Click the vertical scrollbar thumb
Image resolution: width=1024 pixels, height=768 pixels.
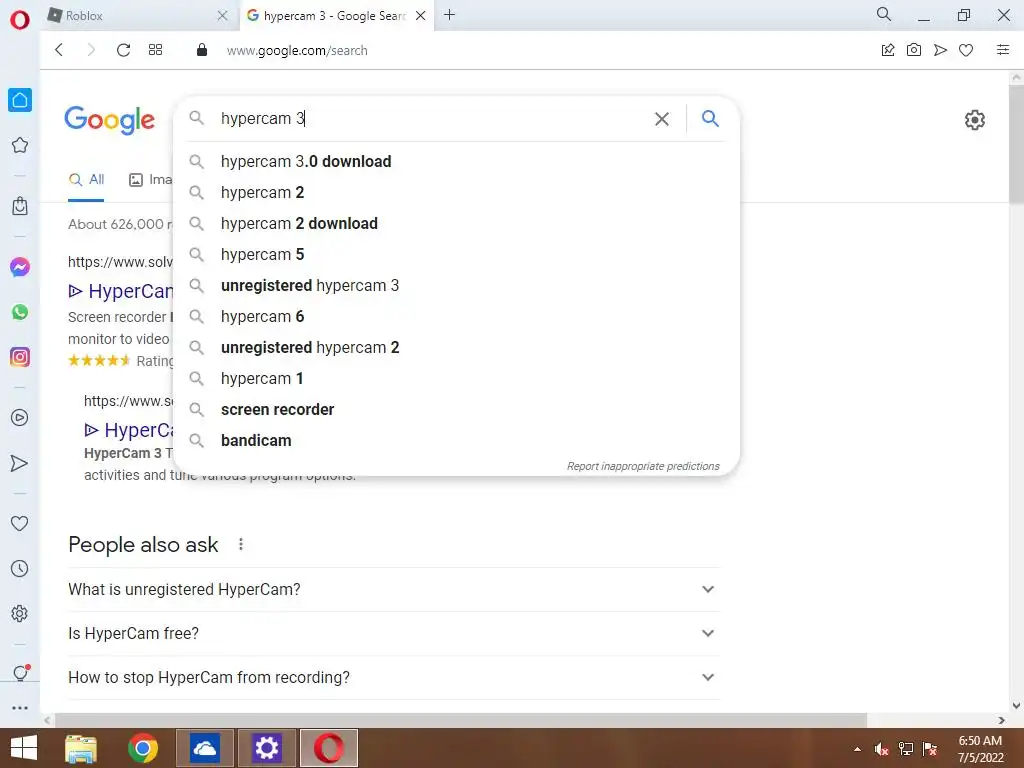pyautogui.click(x=1016, y=144)
